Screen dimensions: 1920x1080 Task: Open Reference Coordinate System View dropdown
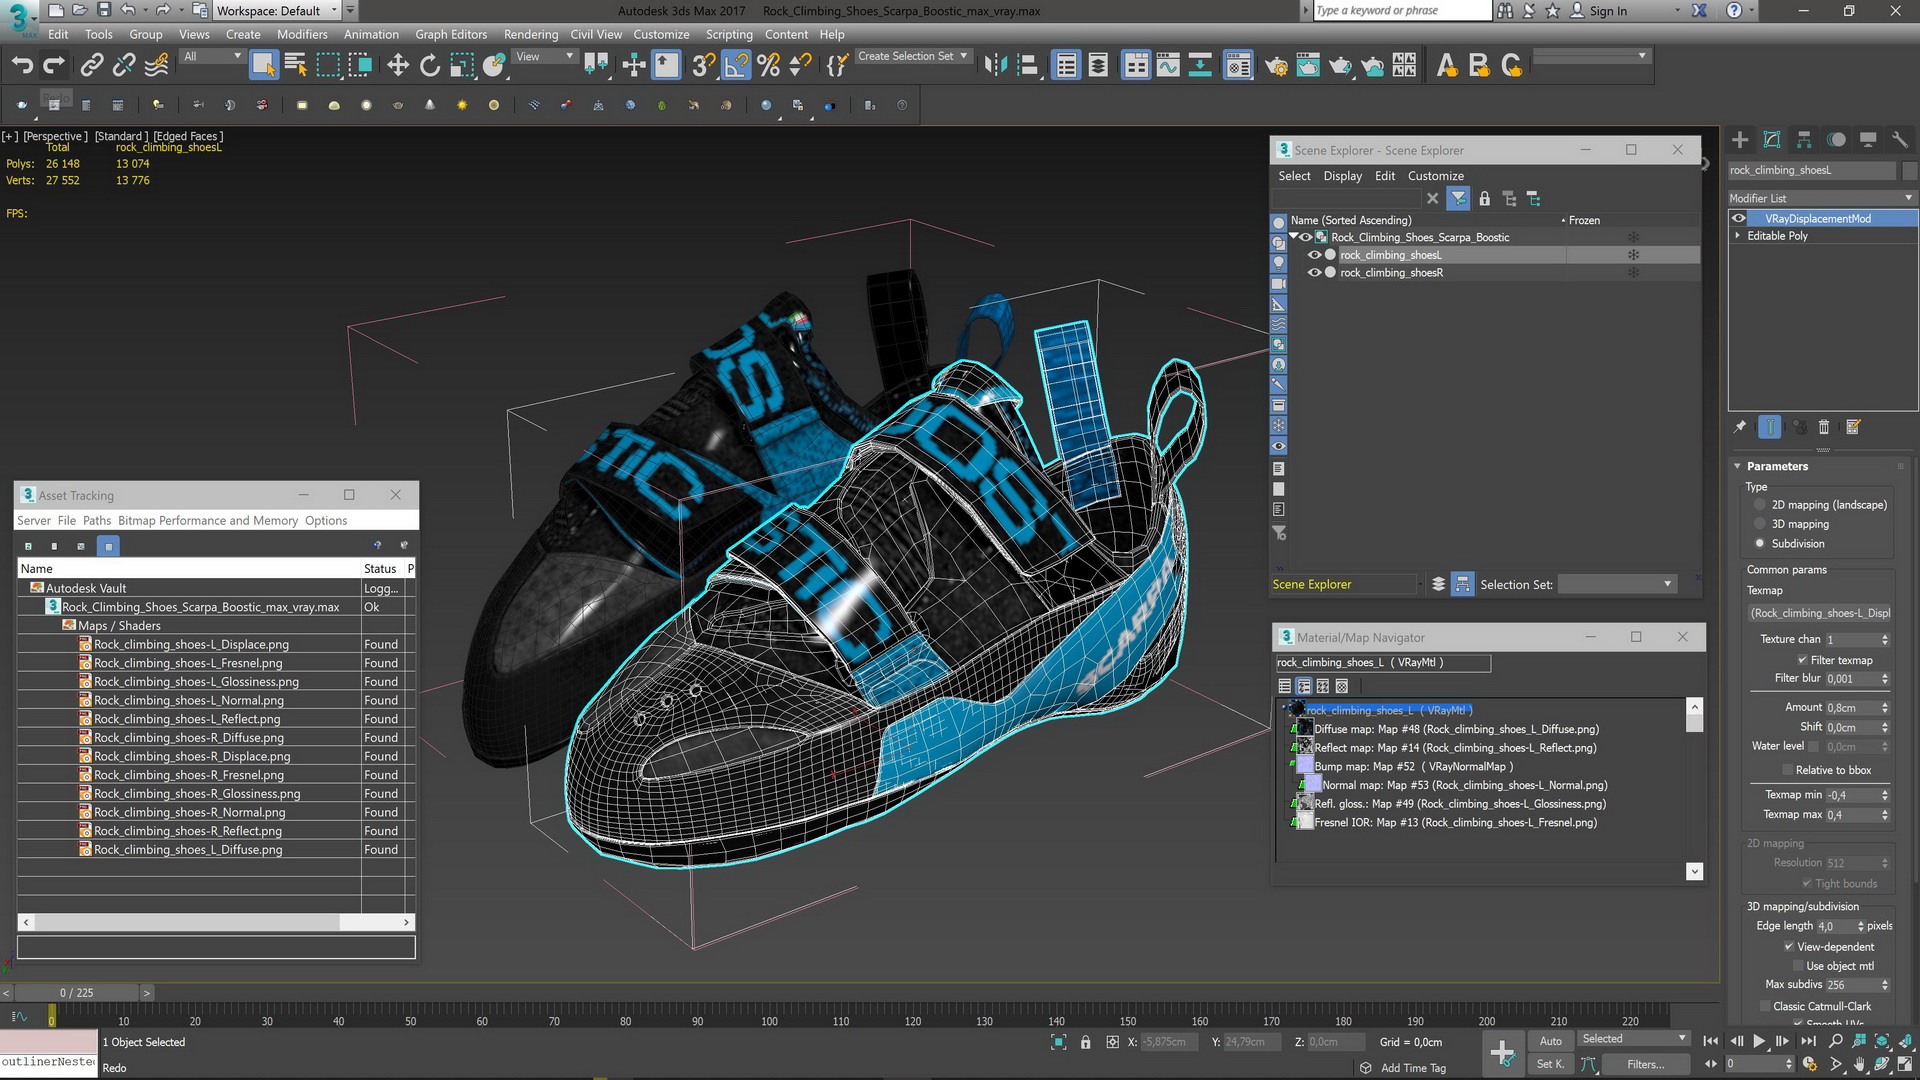tap(544, 57)
